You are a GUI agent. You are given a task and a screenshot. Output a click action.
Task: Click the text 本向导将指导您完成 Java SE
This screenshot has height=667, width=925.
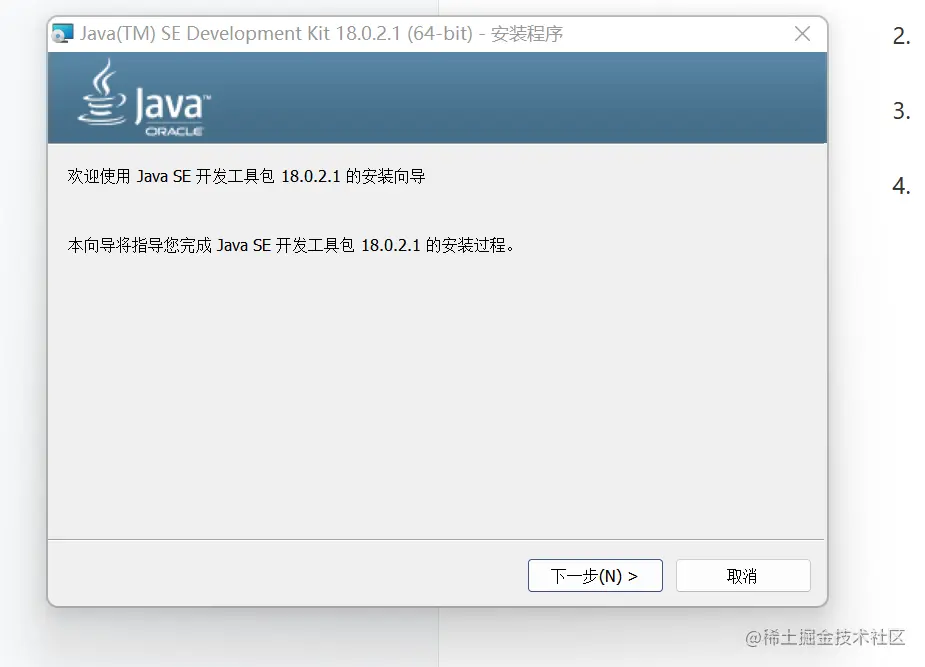coord(169,245)
